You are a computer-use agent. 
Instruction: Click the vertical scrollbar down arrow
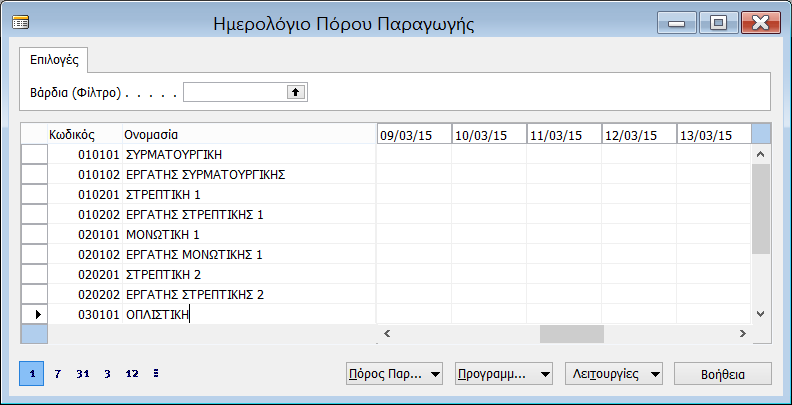[x=761, y=314]
